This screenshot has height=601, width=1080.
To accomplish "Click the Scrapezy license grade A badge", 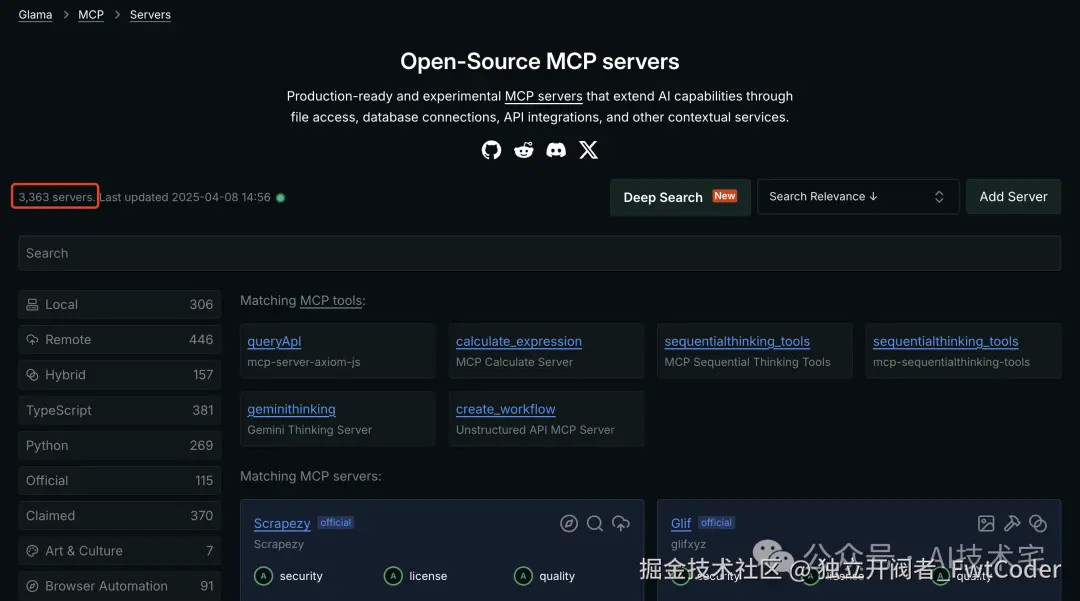I will (393, 576).
